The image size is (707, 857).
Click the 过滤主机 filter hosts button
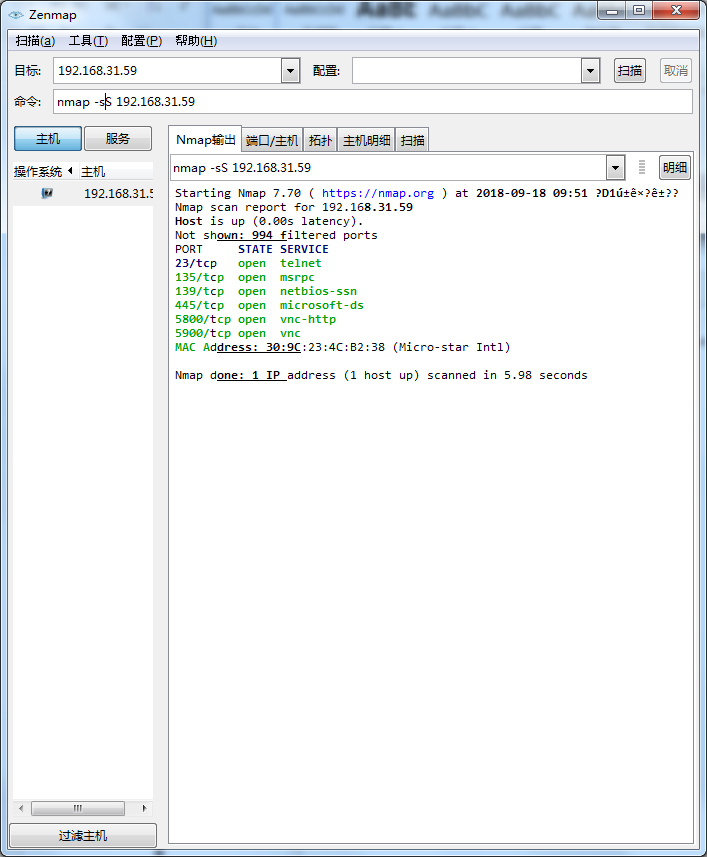[83, 836]
